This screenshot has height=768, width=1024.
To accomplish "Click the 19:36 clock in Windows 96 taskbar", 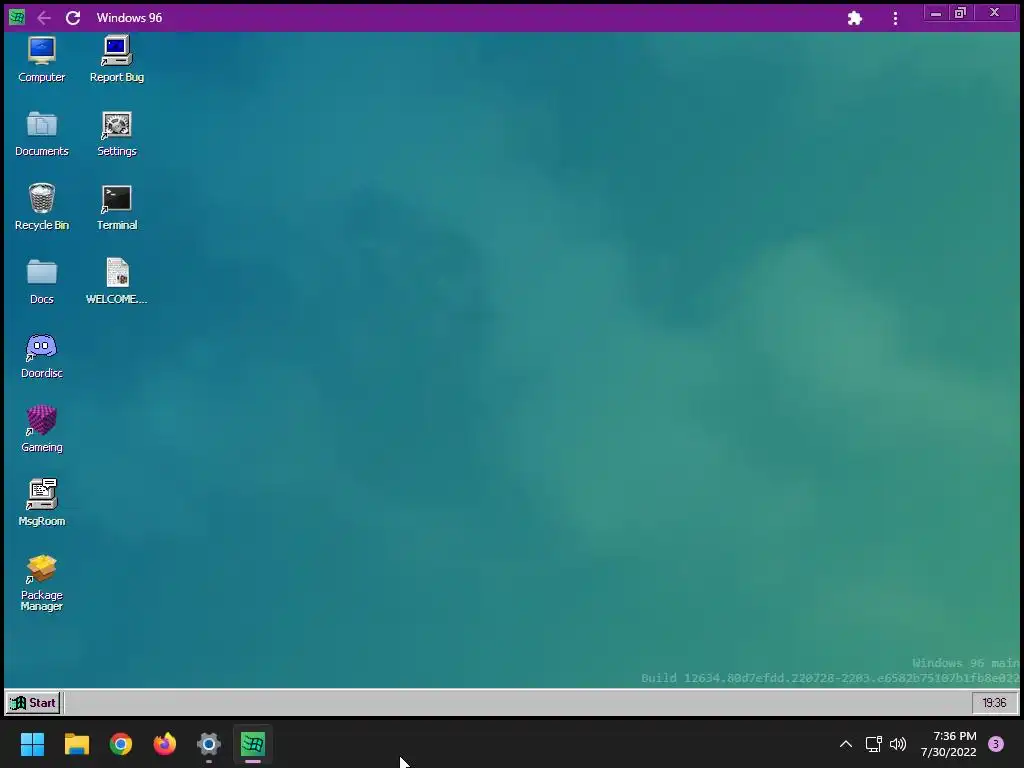I will pos(994,703).
